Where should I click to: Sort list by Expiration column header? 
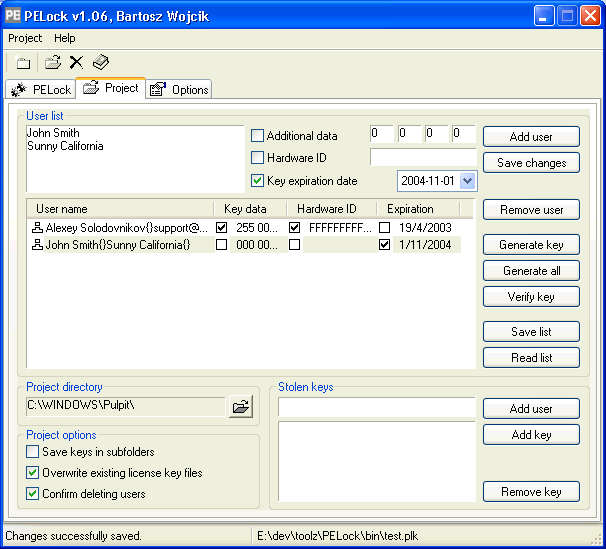coord(411,209)
